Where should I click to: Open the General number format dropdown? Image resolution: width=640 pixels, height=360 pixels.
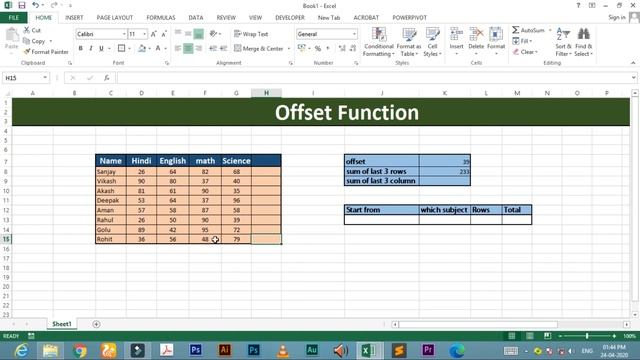(x=354, y=34)
